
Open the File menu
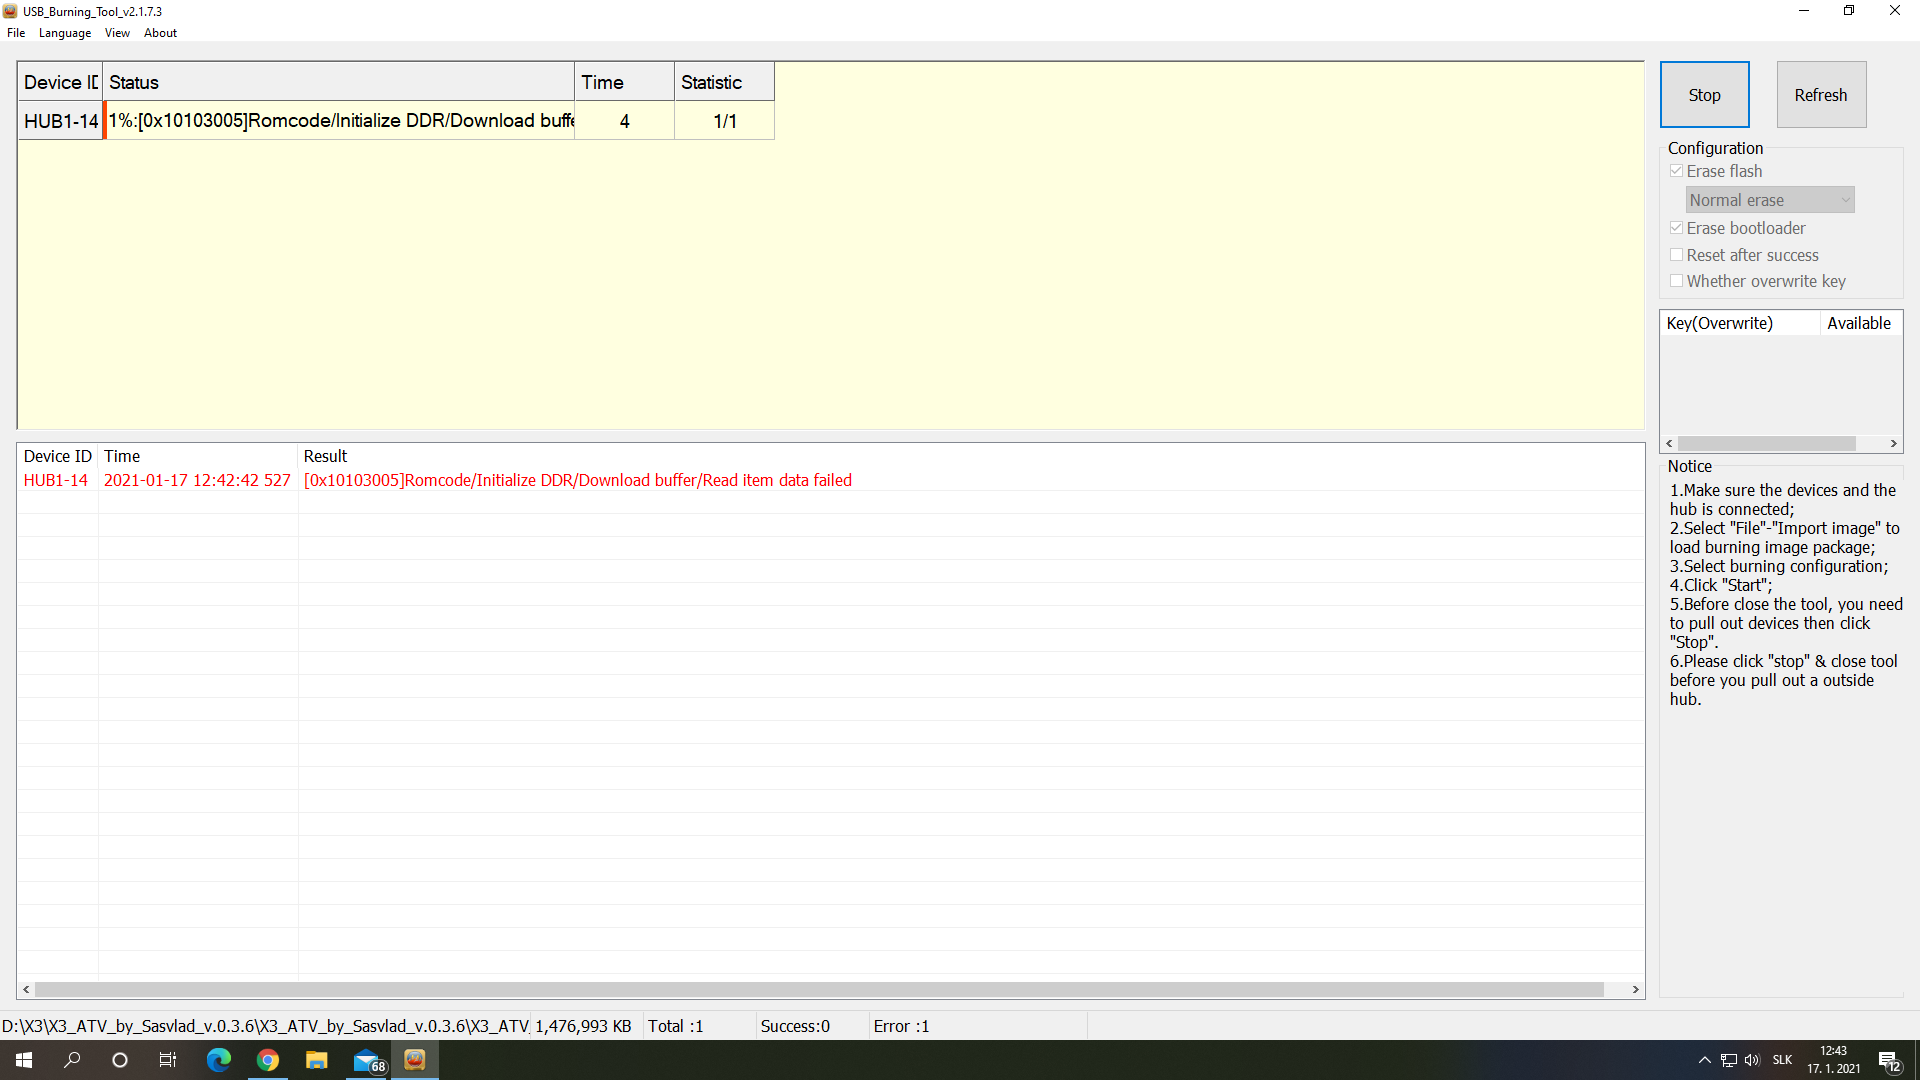tap(16, 33)
